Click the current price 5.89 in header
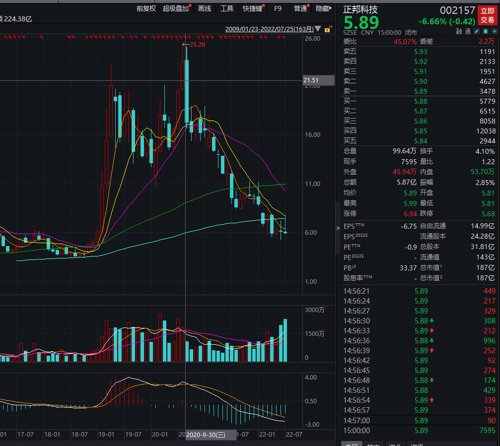Image resolution: width=500 pixels, height=446 pixels. pos(361,23)
